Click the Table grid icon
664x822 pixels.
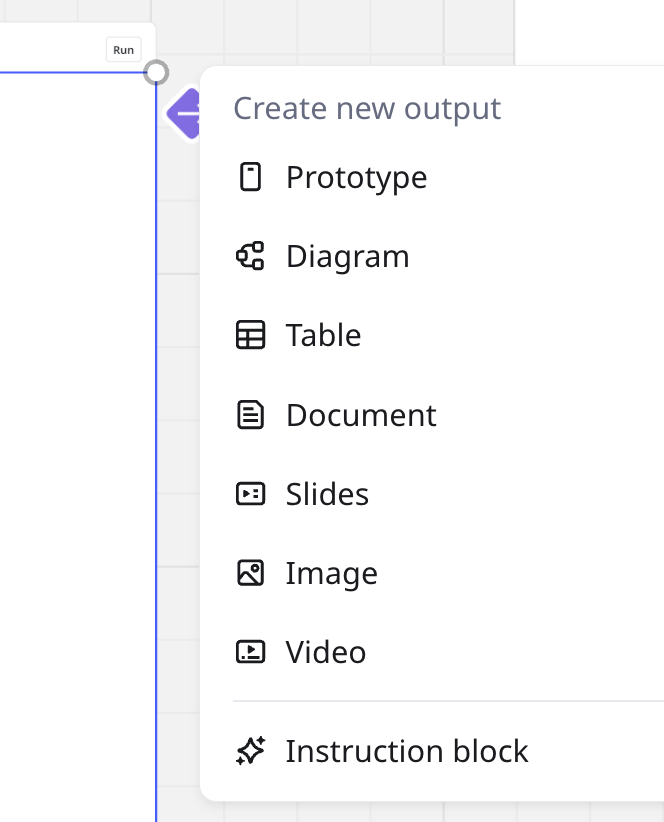[250, 335]
